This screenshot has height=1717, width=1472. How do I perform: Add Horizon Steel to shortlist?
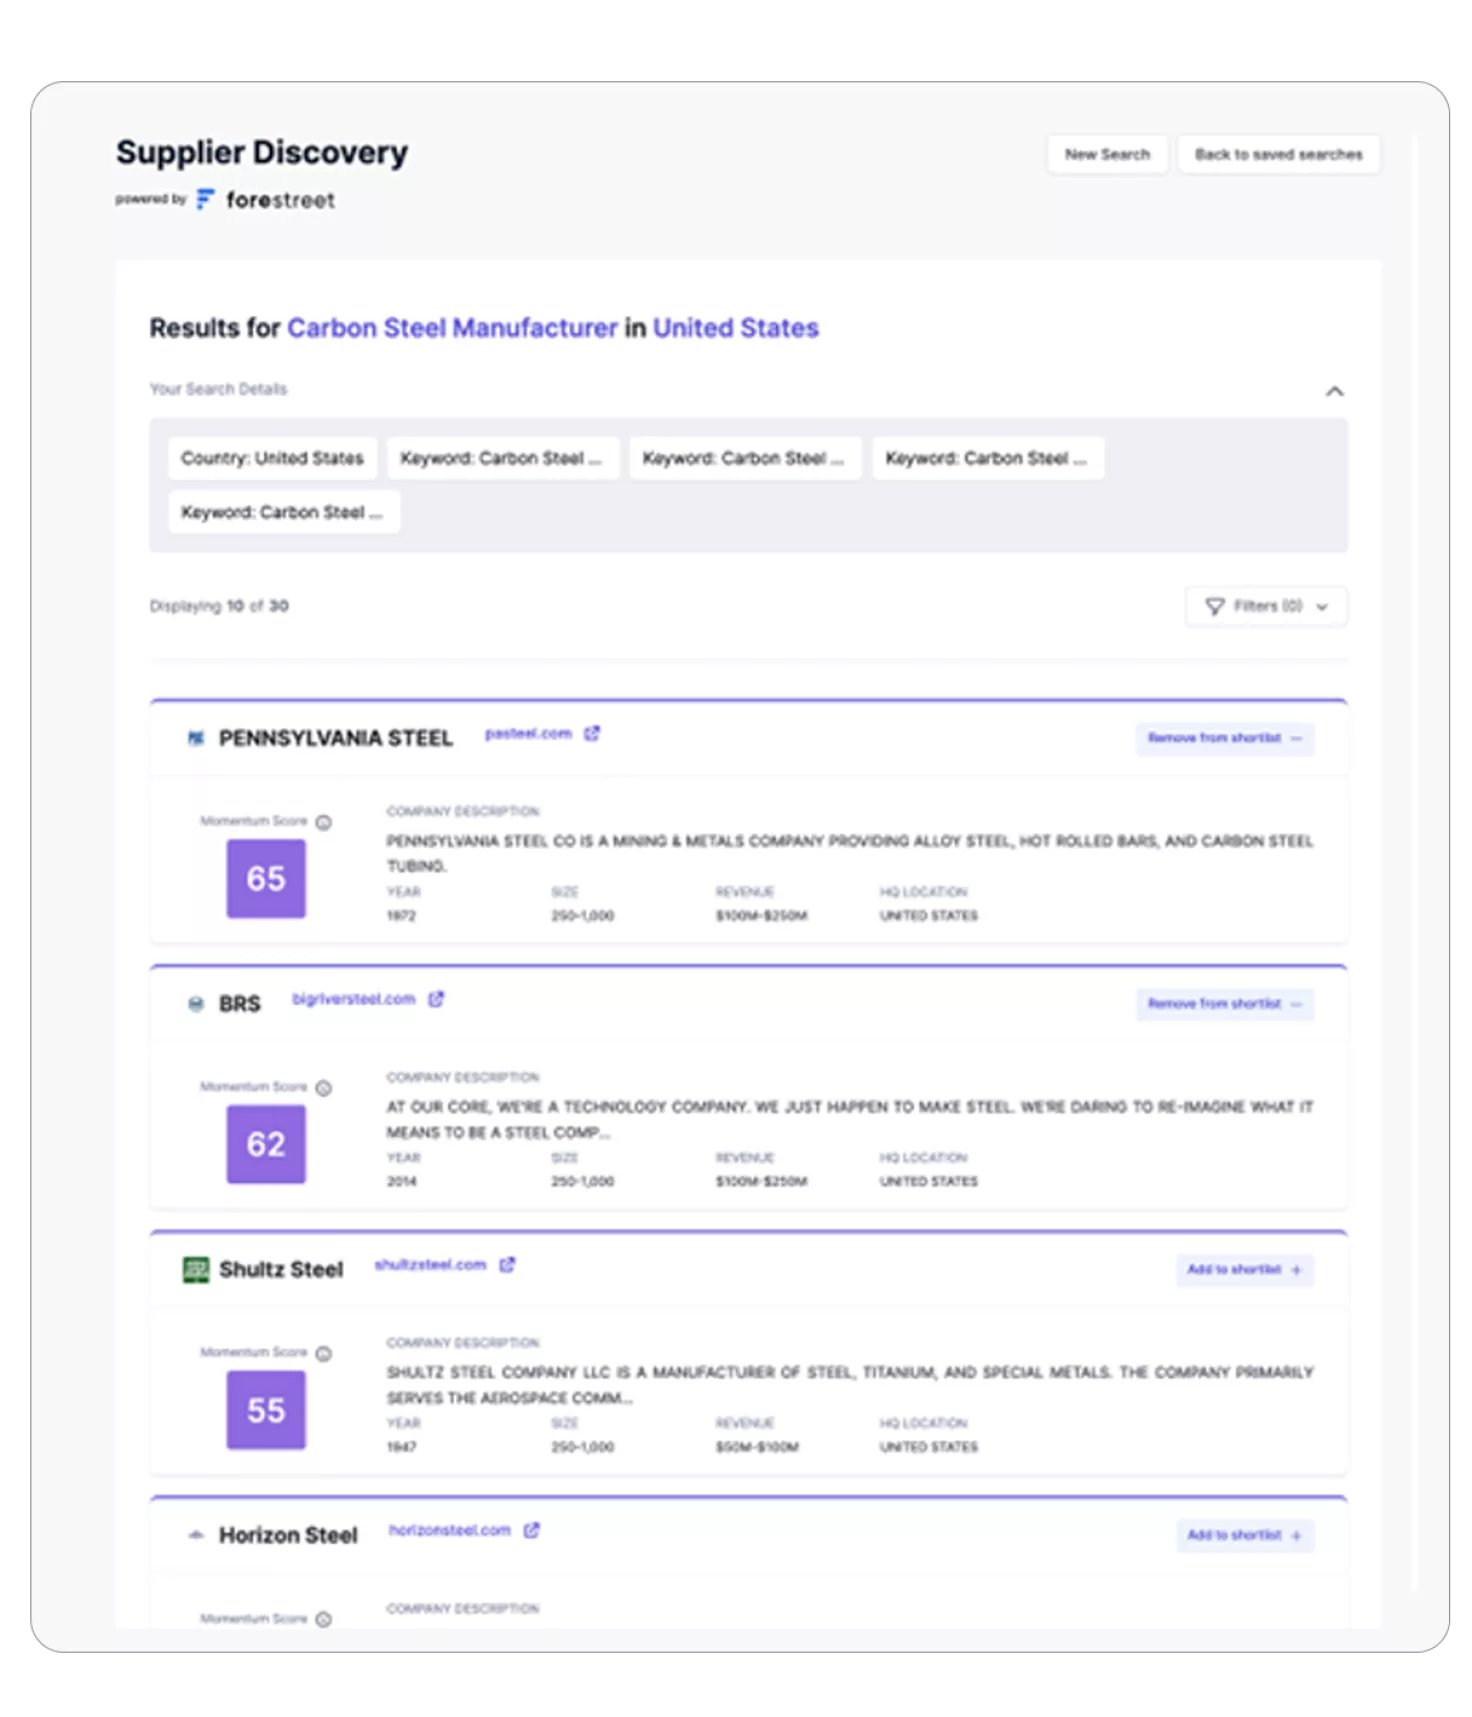[x=1244, y=1535]
